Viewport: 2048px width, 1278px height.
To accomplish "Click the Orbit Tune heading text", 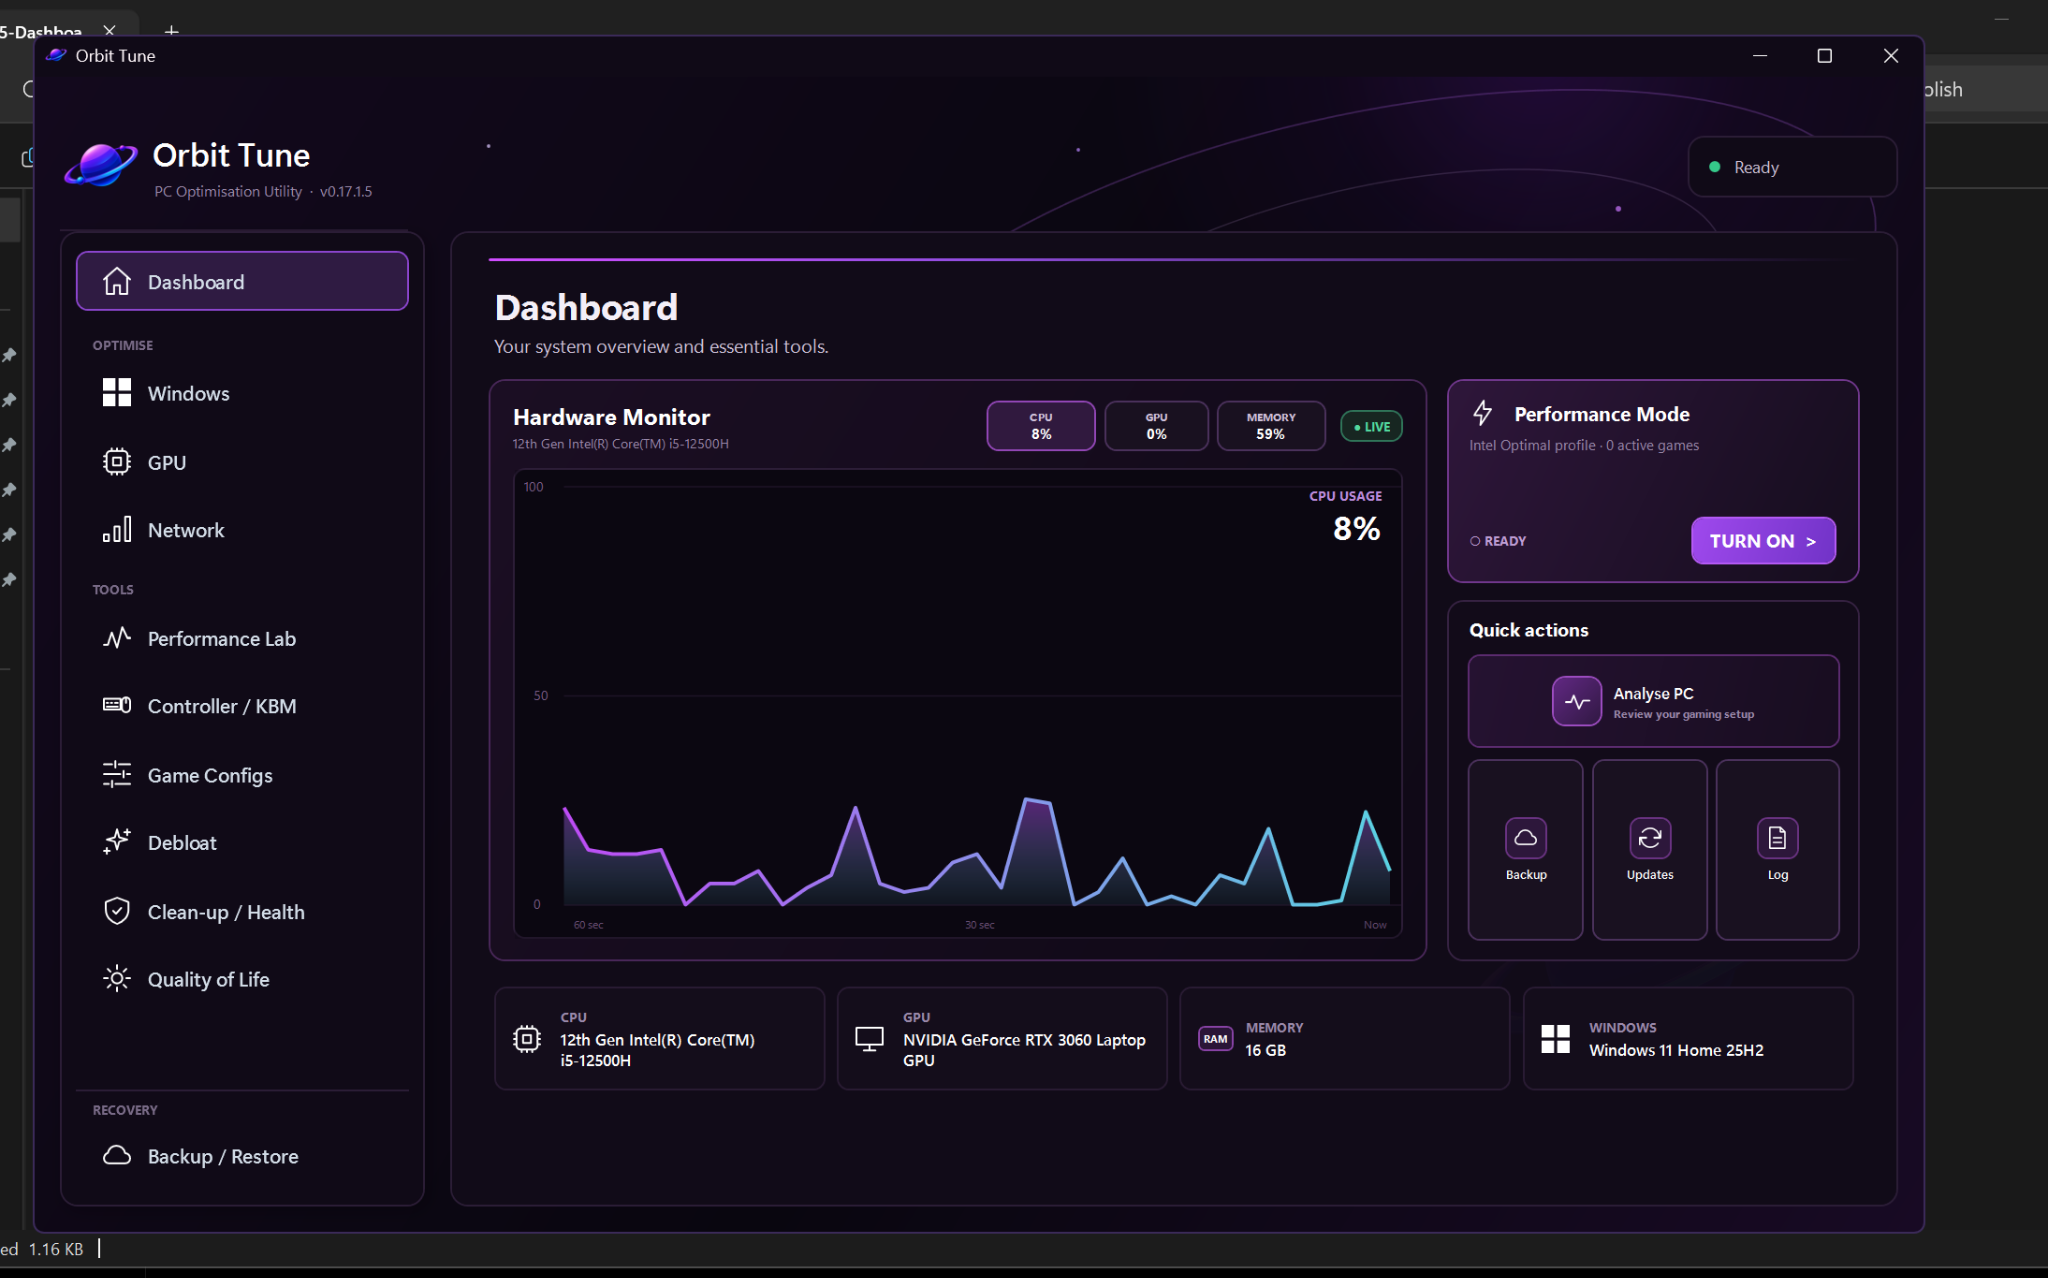I will 231,155.
